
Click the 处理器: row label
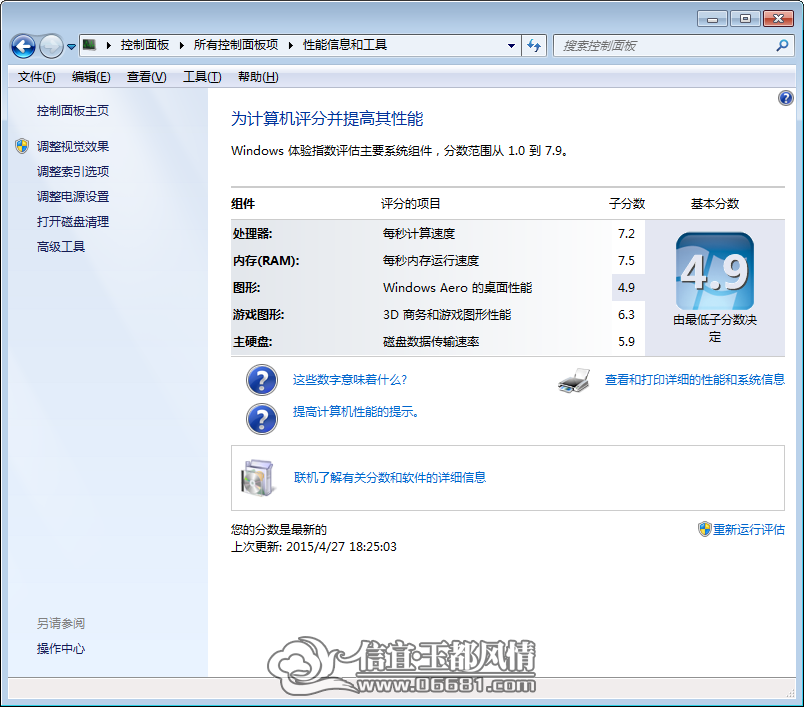pos(252,234)
